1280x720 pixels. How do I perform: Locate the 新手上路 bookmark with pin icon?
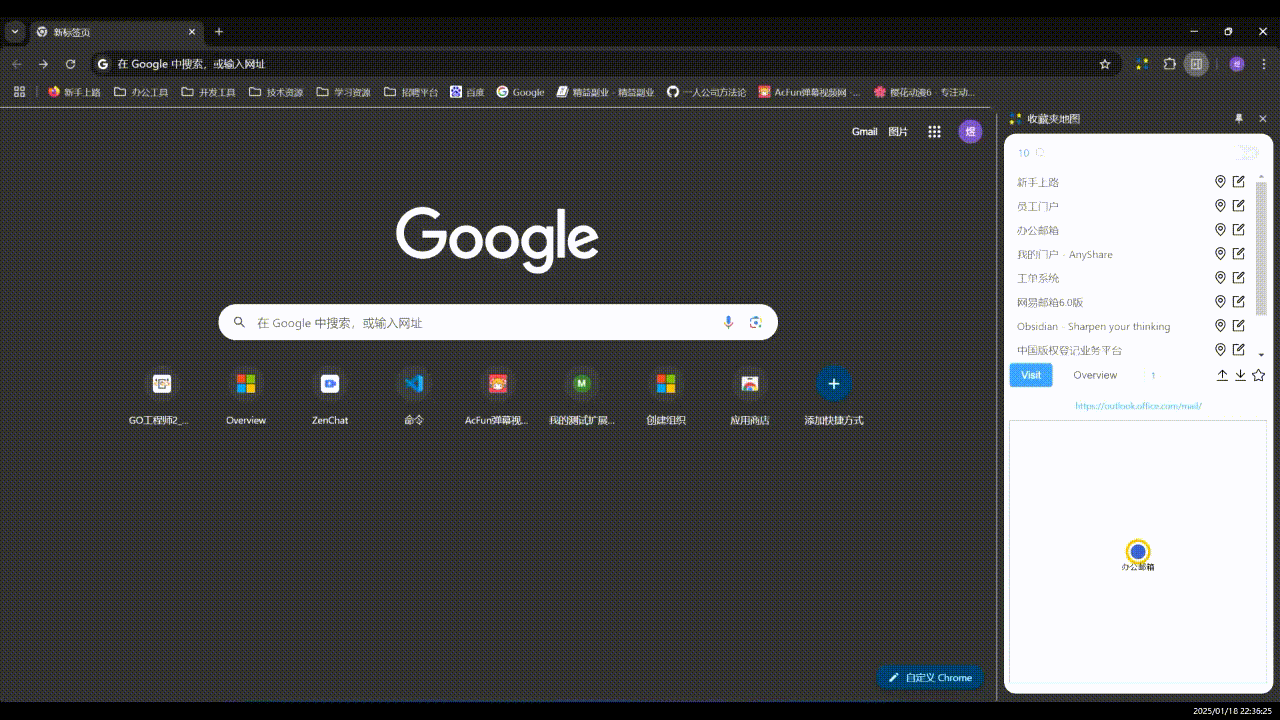point(1220,182)
